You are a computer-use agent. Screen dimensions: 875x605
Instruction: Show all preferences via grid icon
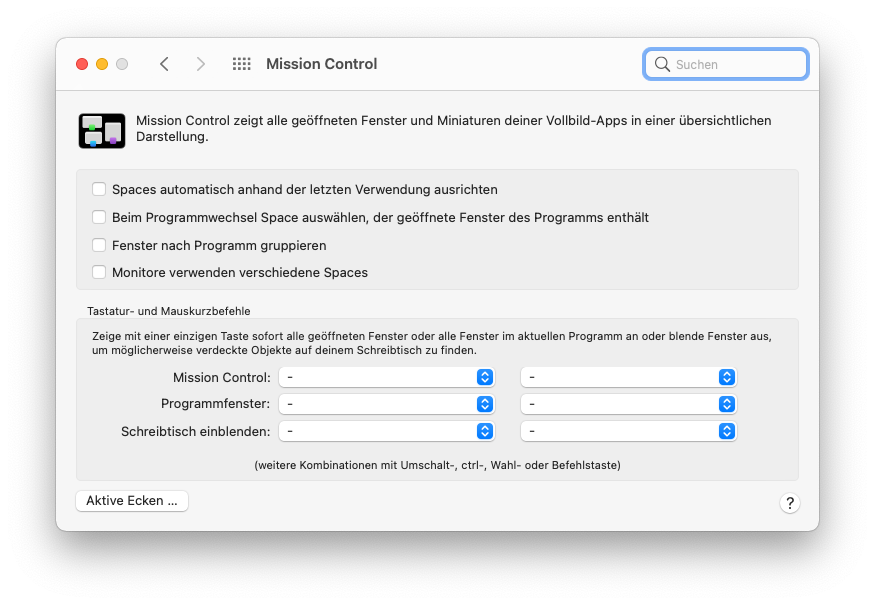point(242,64)
